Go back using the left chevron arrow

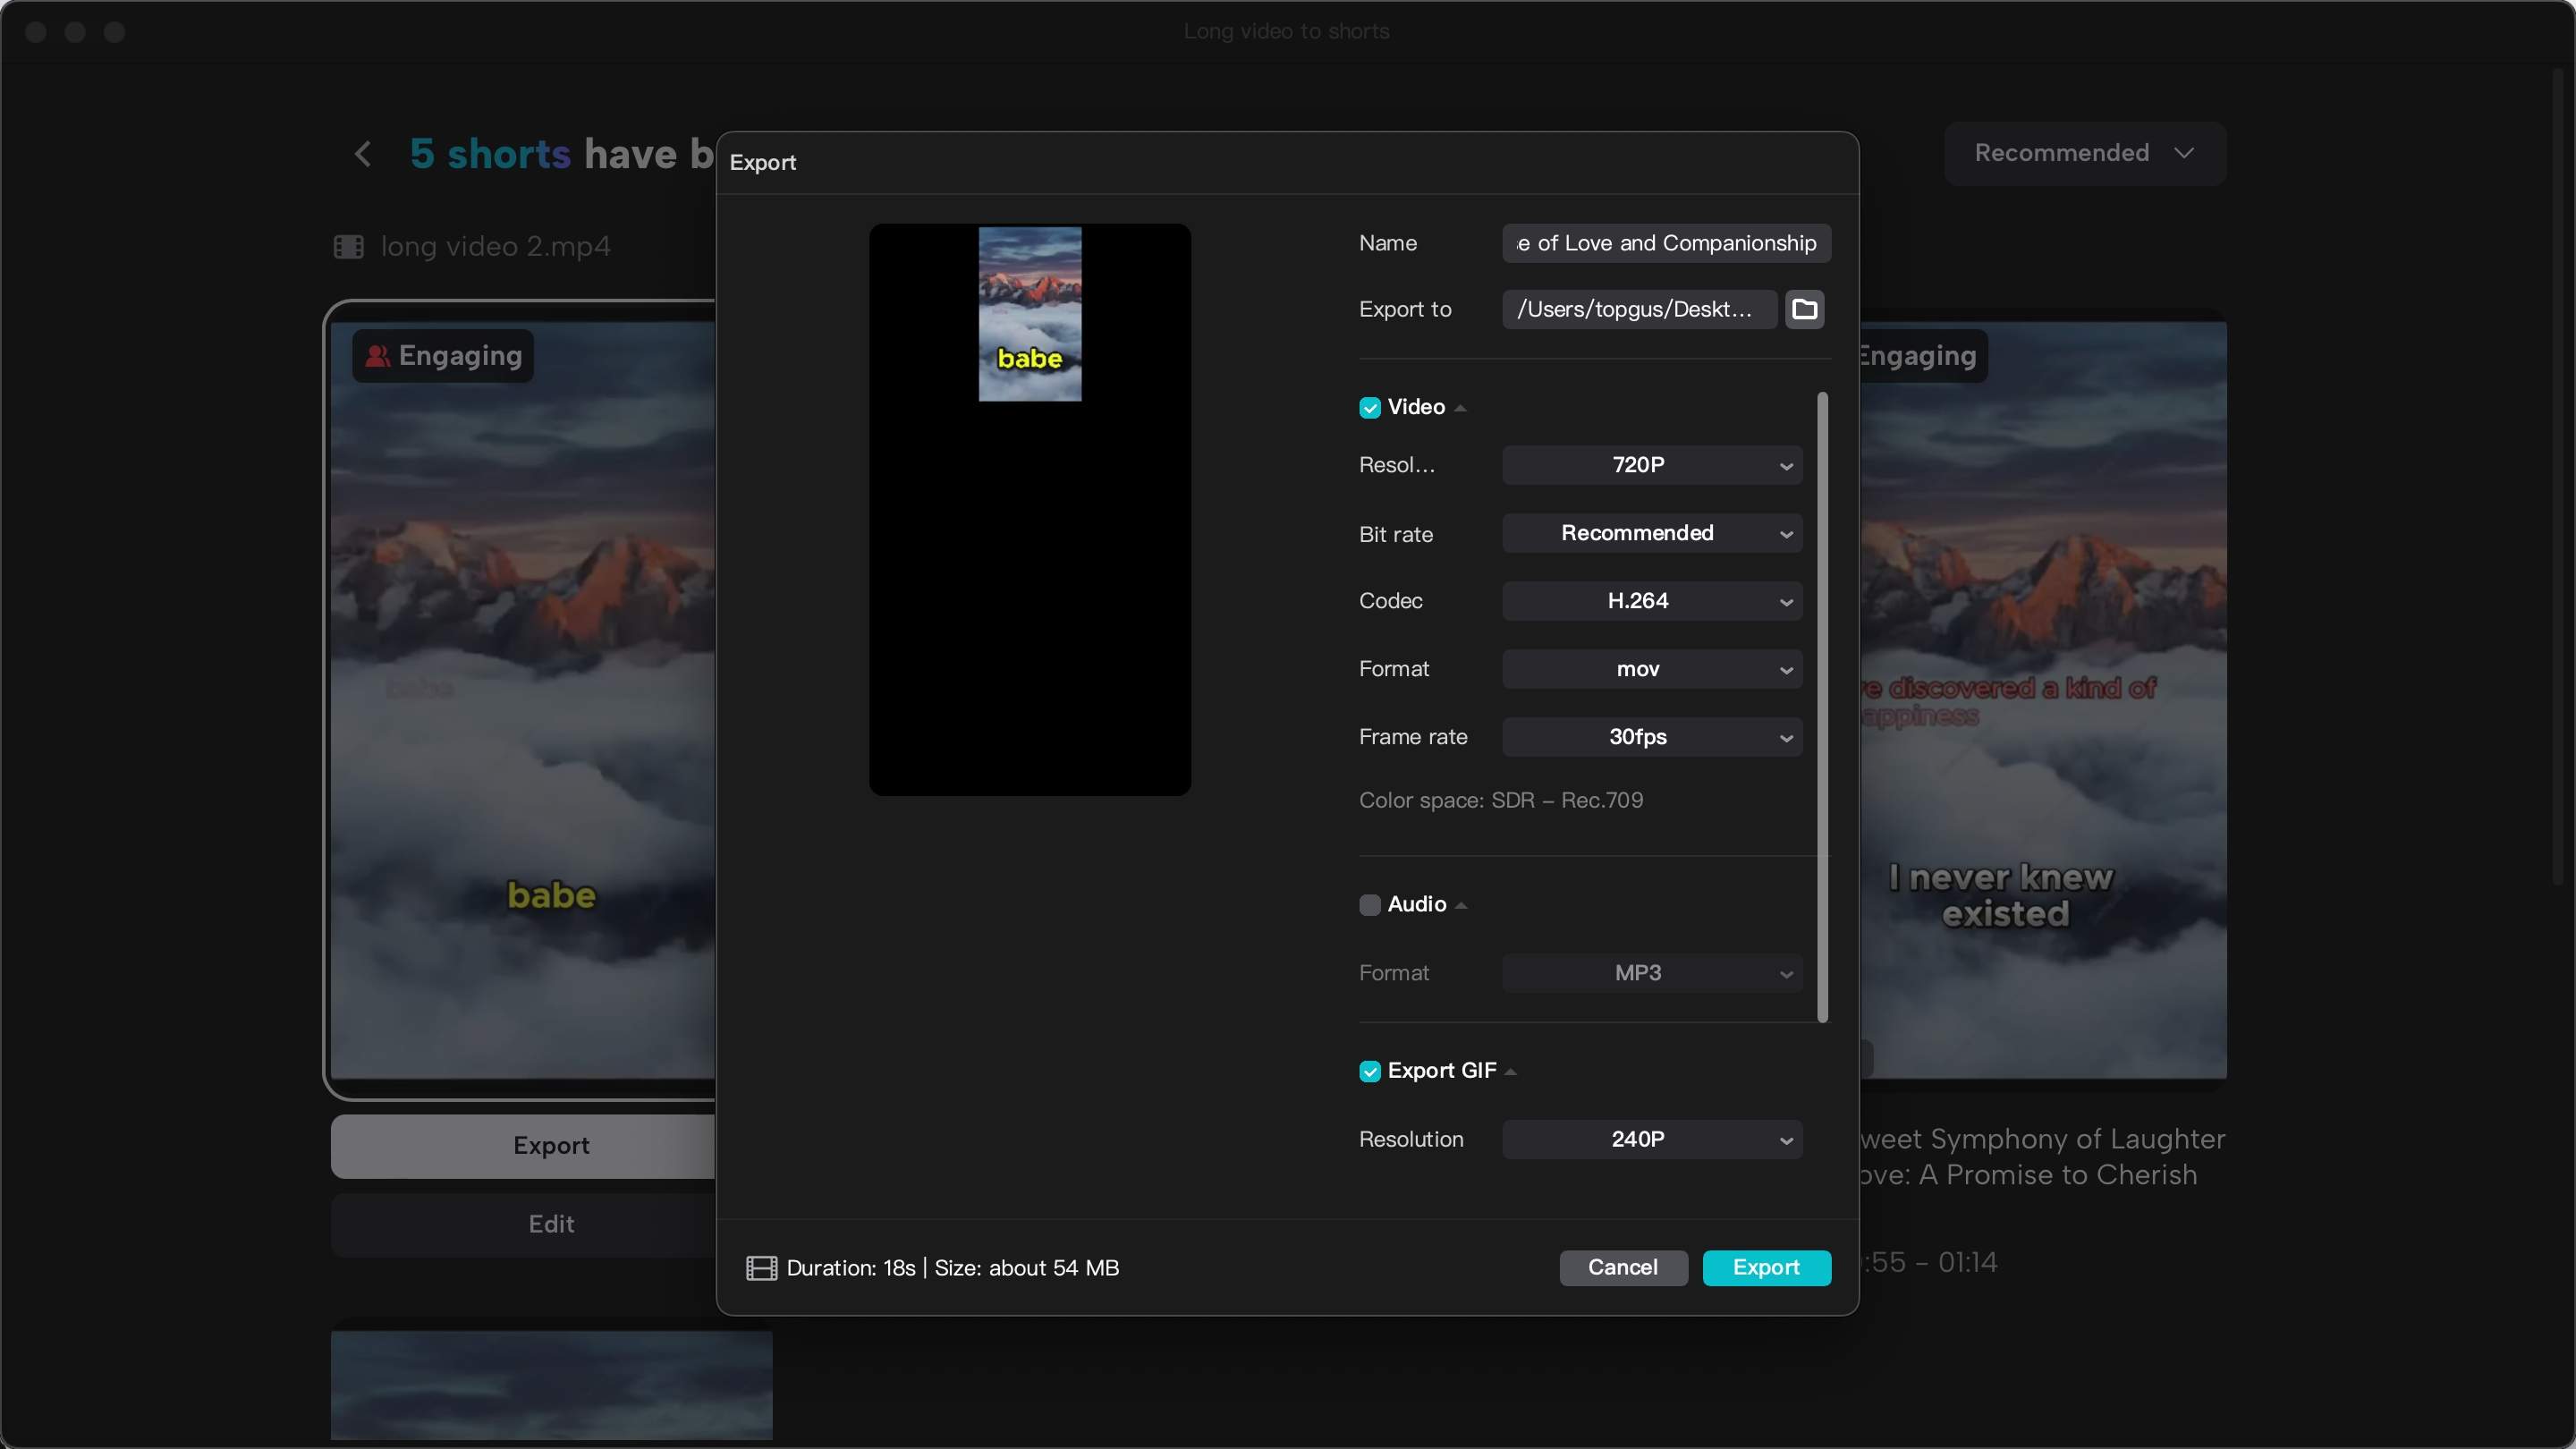pos(363,154)
